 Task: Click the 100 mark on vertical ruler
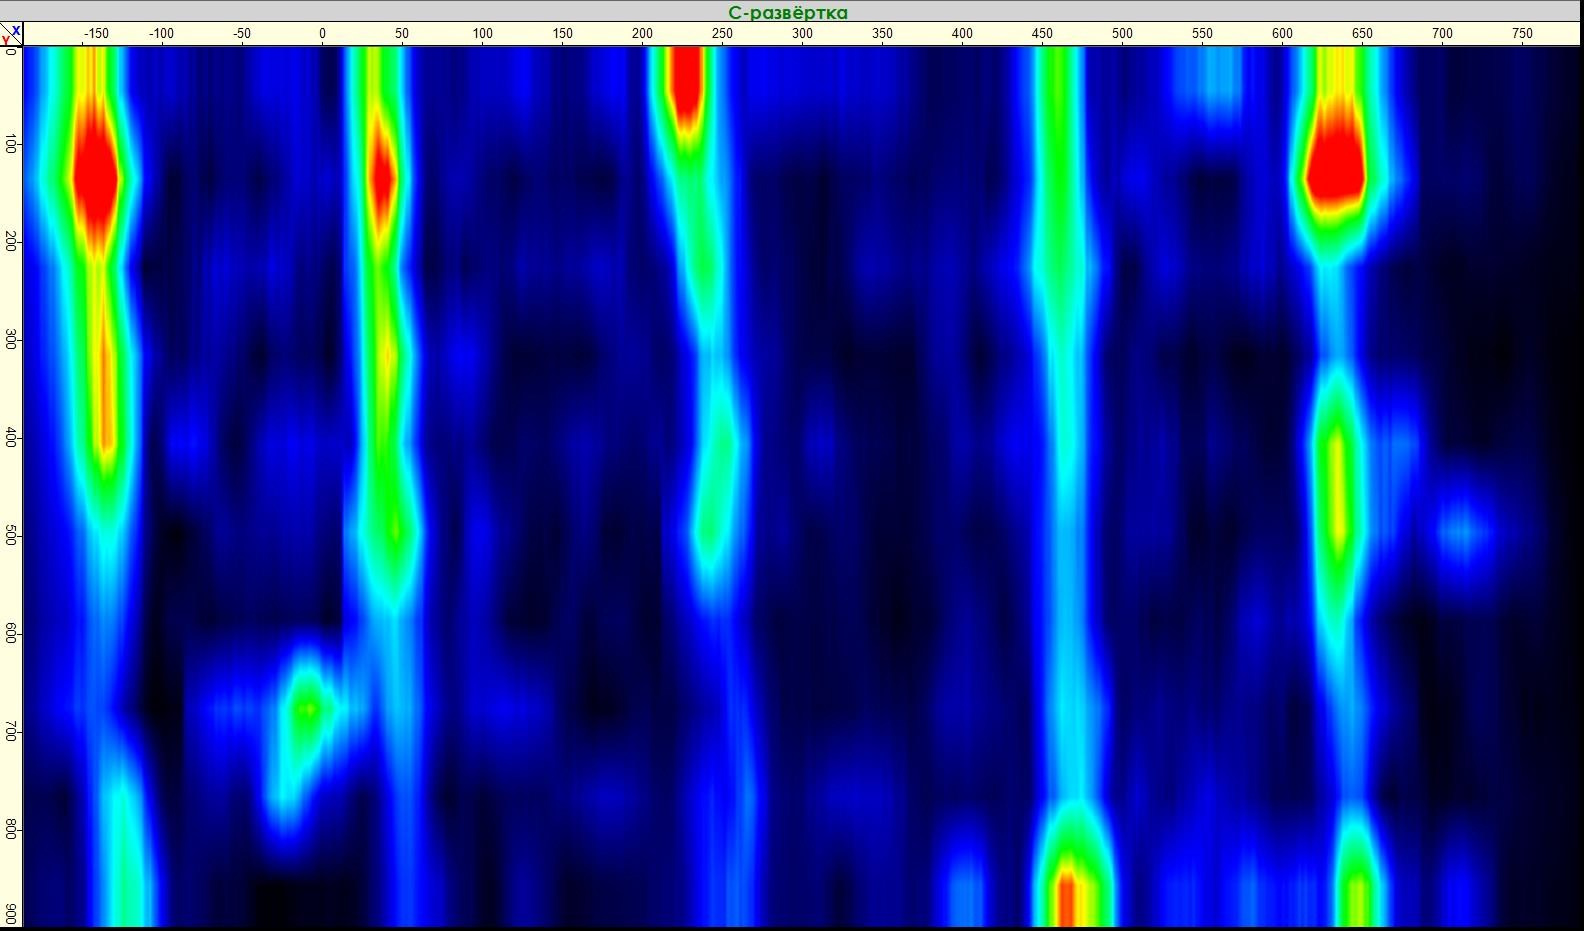pos(11,145)
